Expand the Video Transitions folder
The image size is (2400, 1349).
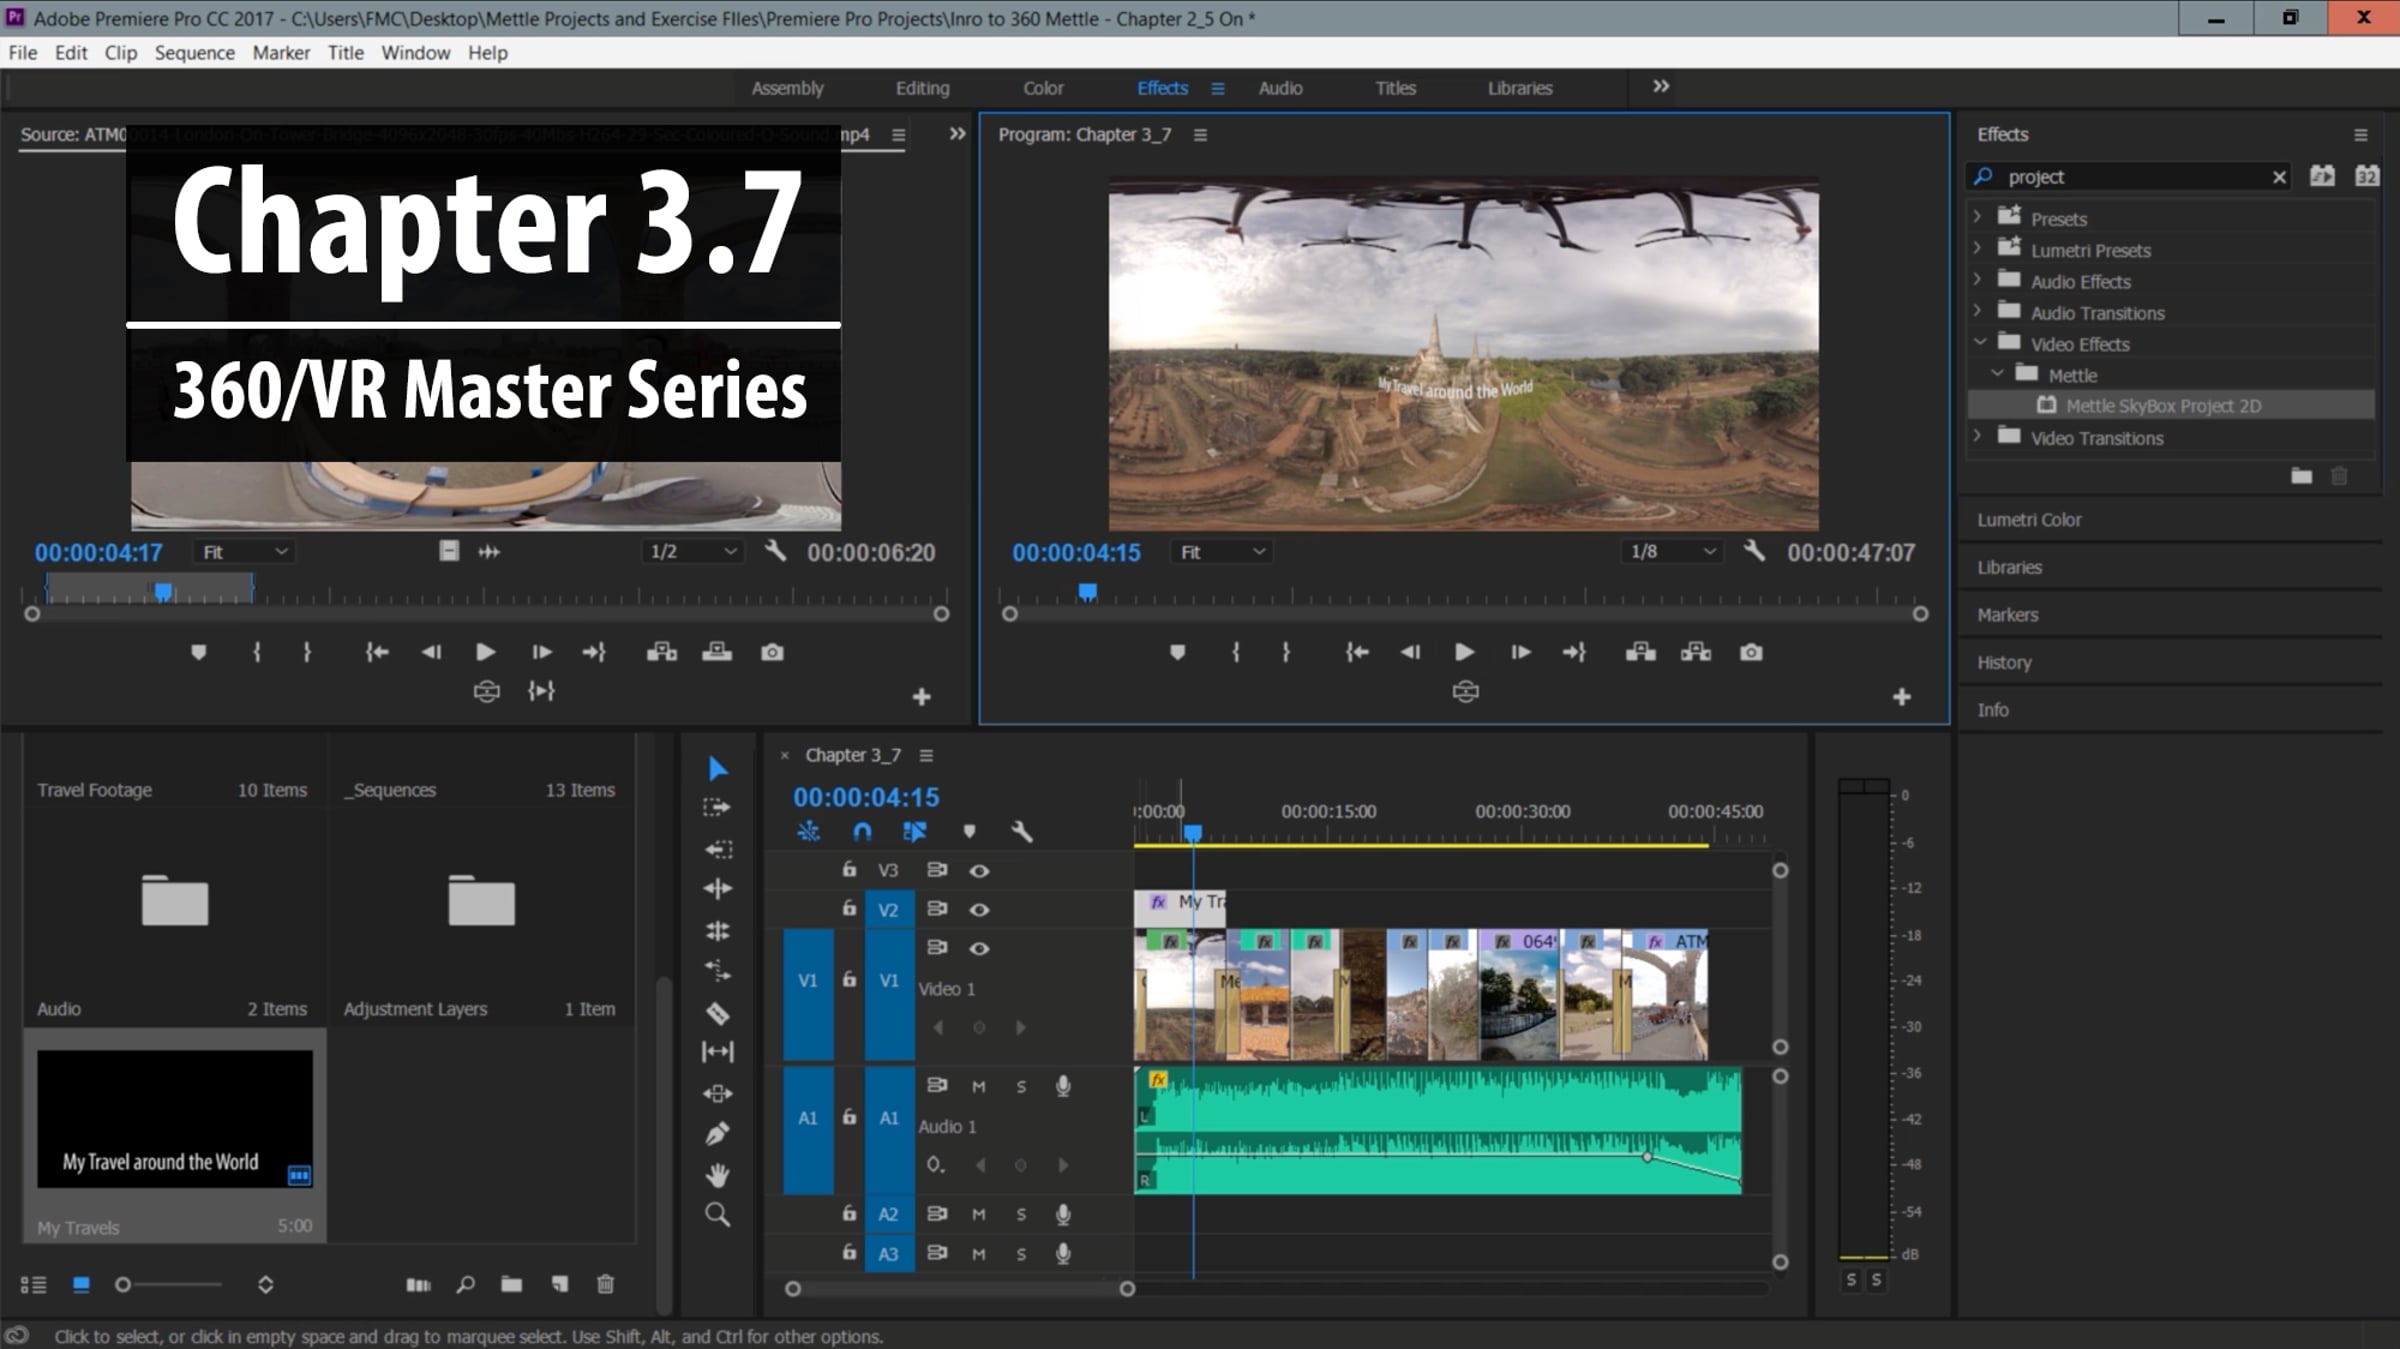1977,437
